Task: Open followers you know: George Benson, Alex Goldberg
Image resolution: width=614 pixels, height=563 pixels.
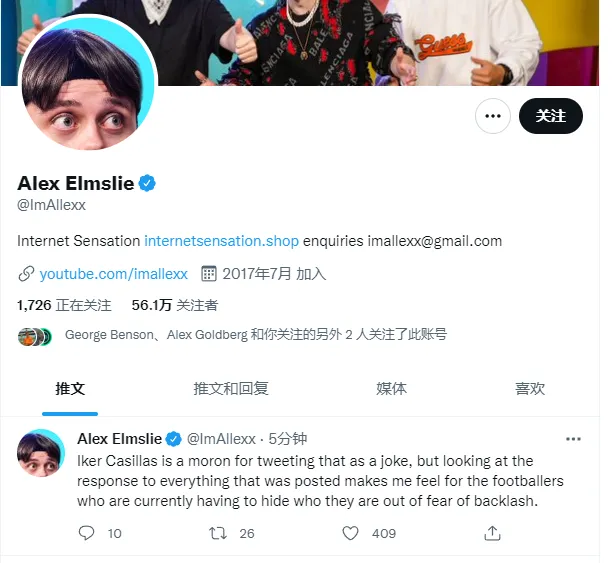Action: tap(256, 335)
